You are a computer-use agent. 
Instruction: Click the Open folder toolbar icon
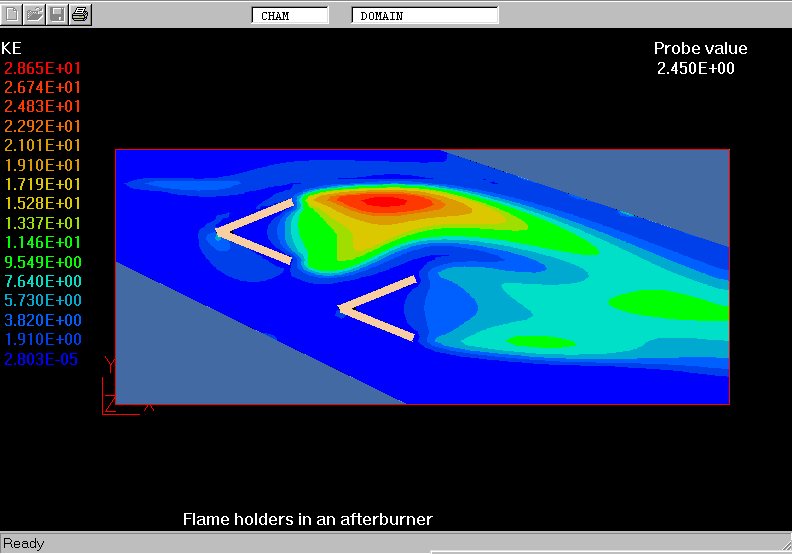[34, 14]
